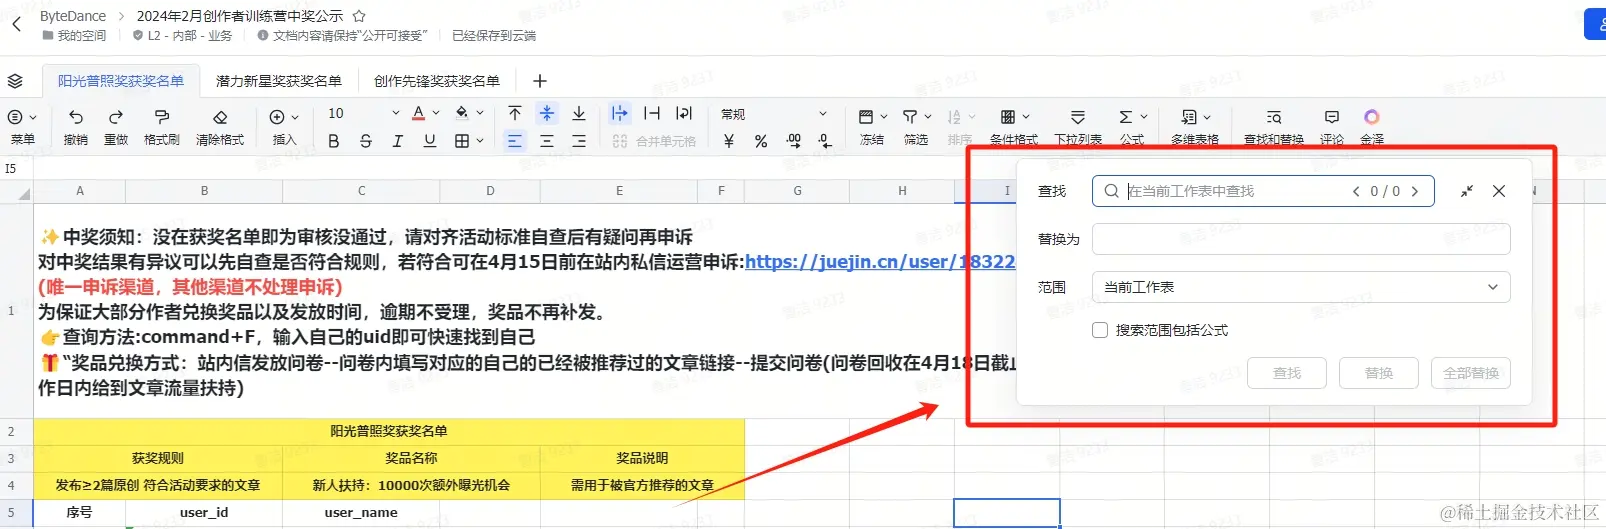Viewport: 1606px width, 529px height.
Task: Open the sheet list layers icon
Action: (x=15, y=81)
